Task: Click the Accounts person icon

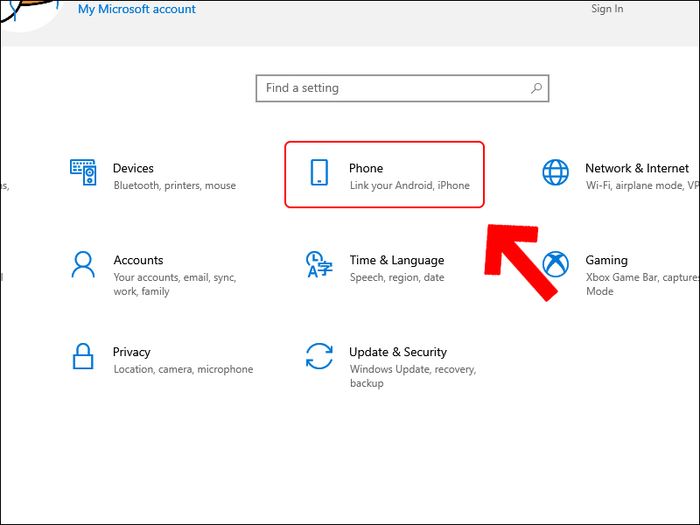Action: 83,264
